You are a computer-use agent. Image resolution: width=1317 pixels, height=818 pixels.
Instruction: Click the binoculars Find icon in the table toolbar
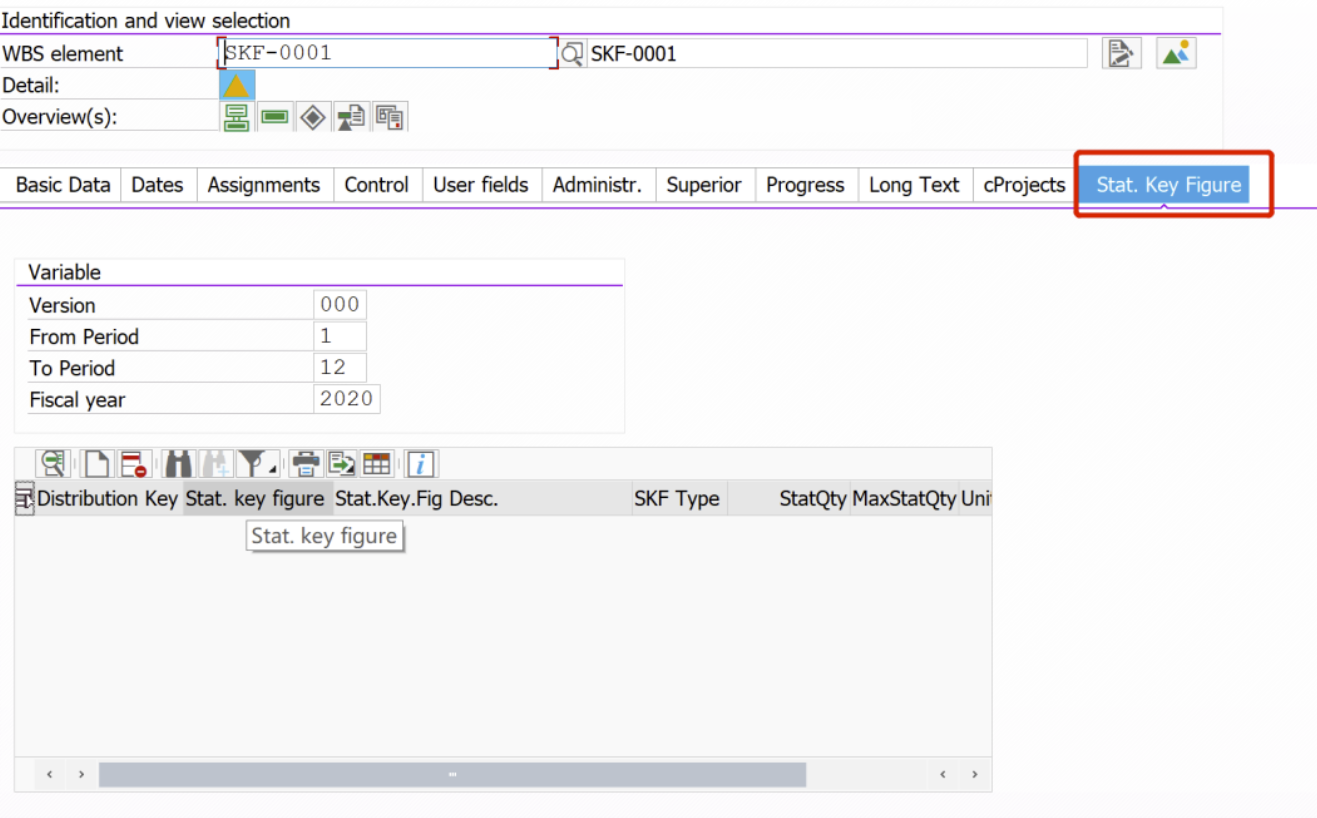pos(177,463)
